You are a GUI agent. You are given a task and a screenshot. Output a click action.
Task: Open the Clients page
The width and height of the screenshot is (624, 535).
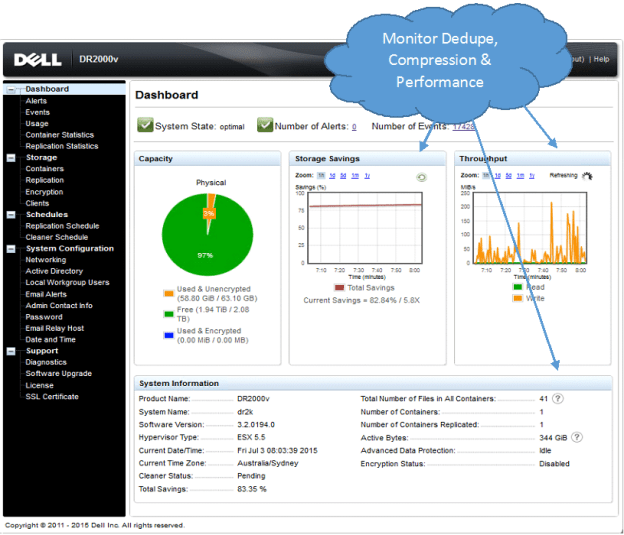[x=37, y=203]
